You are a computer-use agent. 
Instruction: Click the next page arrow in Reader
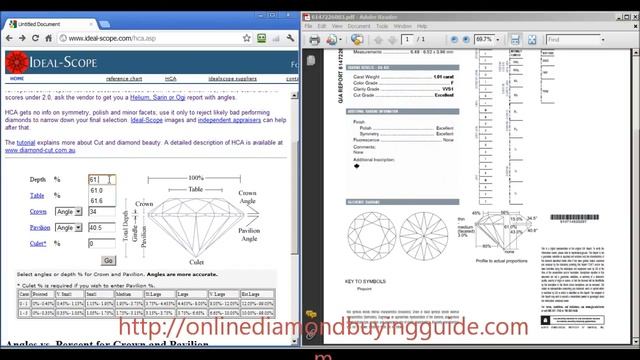pyautogui.click(x=392, y=40)
